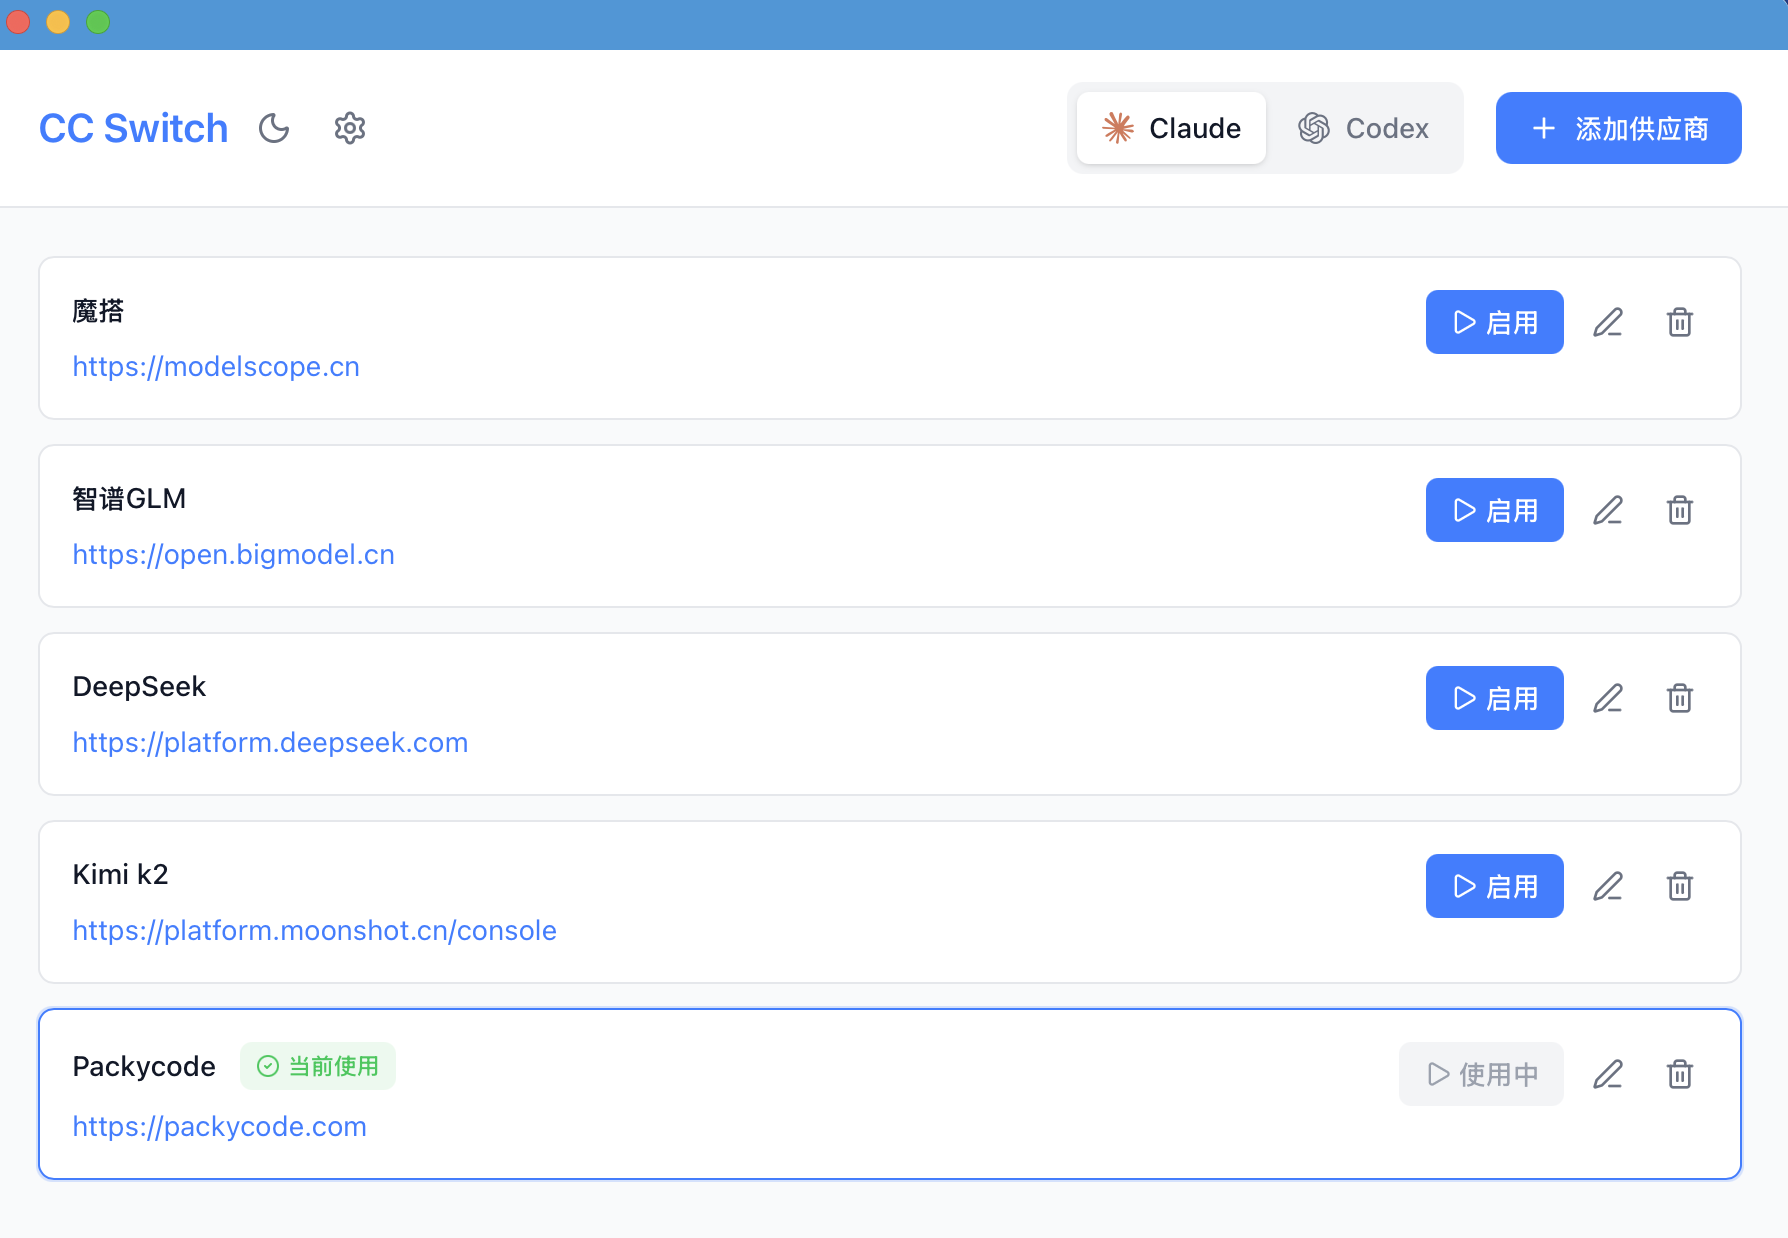Edit the Kimi k2 provider
The width and height of the screenshot is (1788, 1238).
coord(1608,886)
